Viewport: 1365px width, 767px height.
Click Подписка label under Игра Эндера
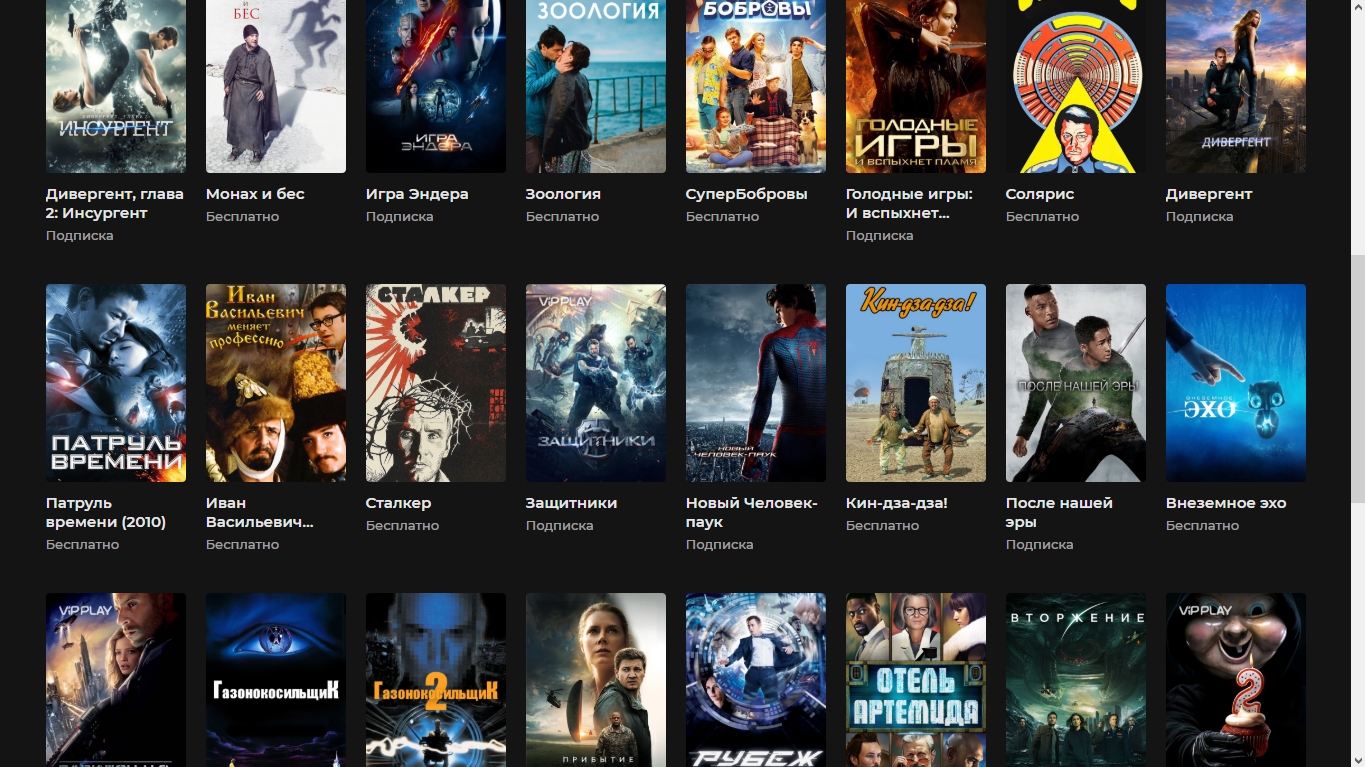click(x=399, y=217)
